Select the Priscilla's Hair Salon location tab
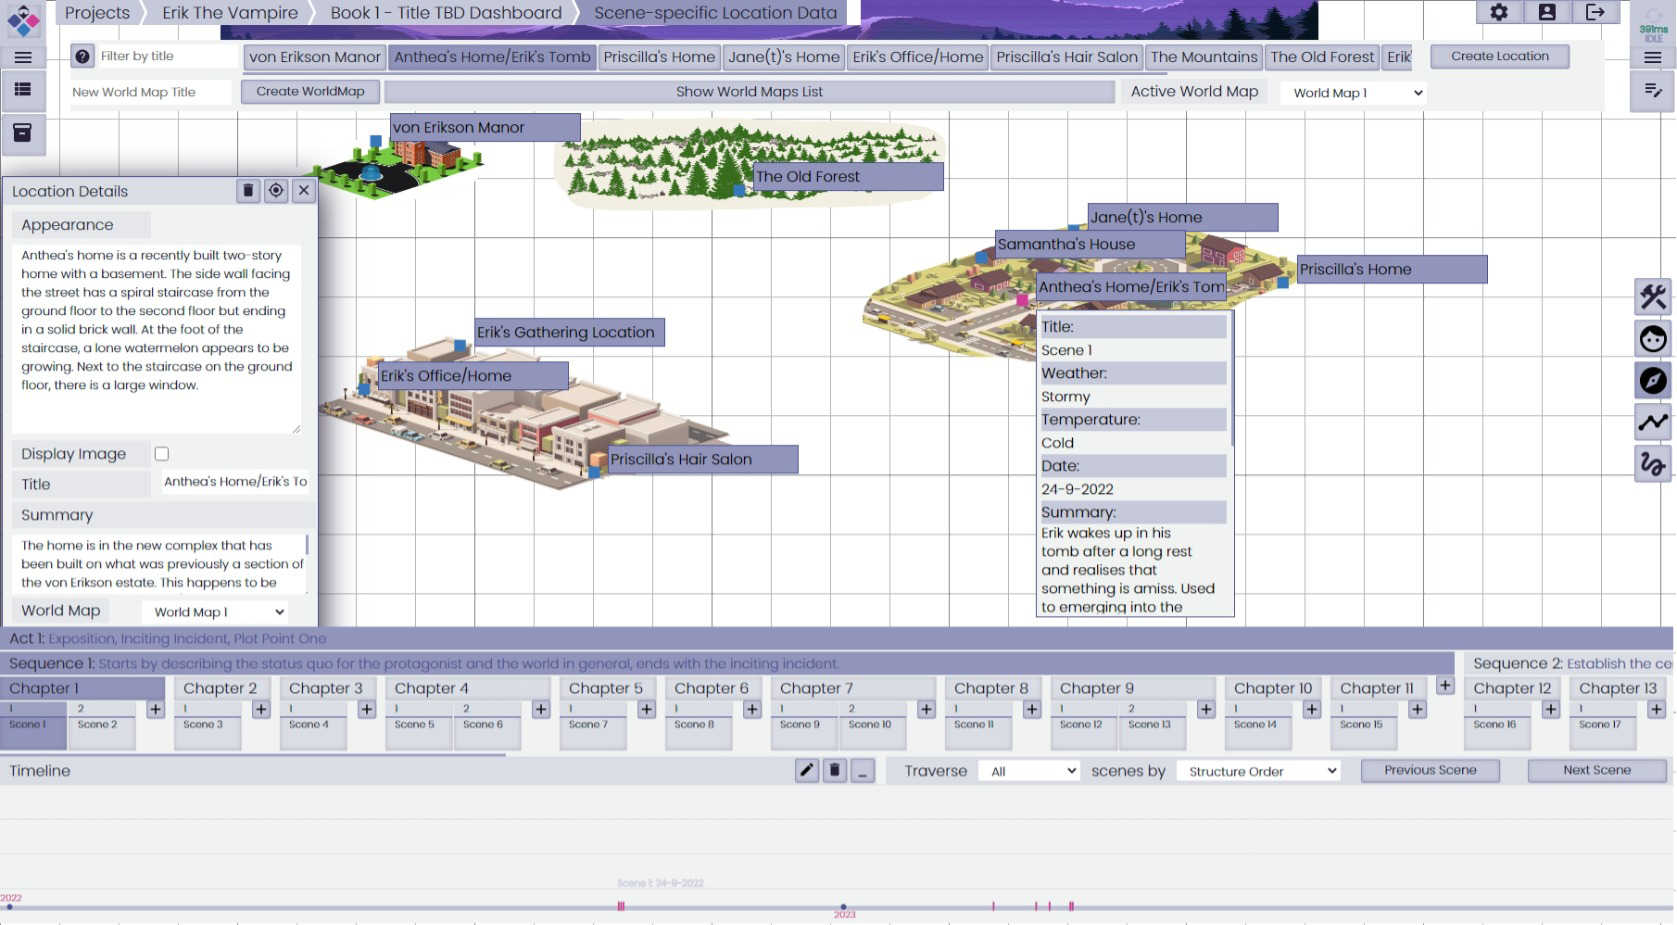 click(1066, 57)
